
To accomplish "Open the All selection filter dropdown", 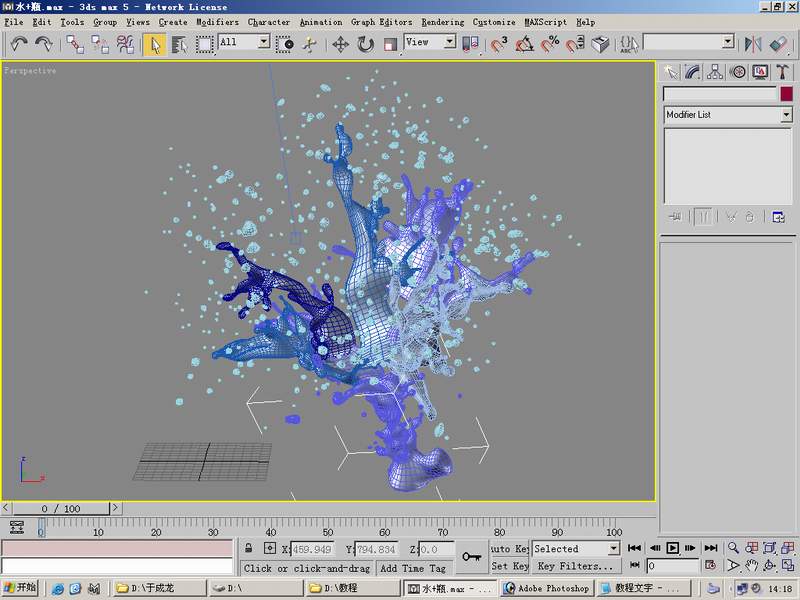I will [x=244, y=42].
